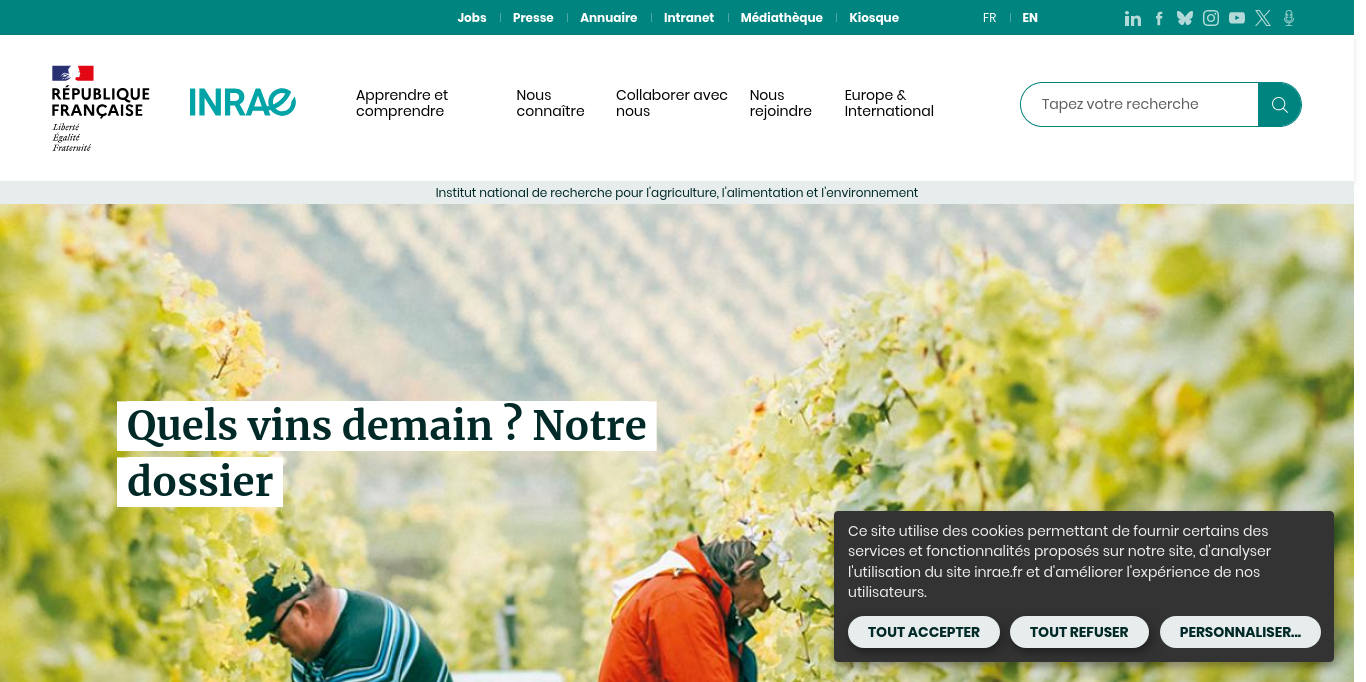
Task: Click the X (Twitter) icon
Action: pyautogui.click(x=1263, y=18)
